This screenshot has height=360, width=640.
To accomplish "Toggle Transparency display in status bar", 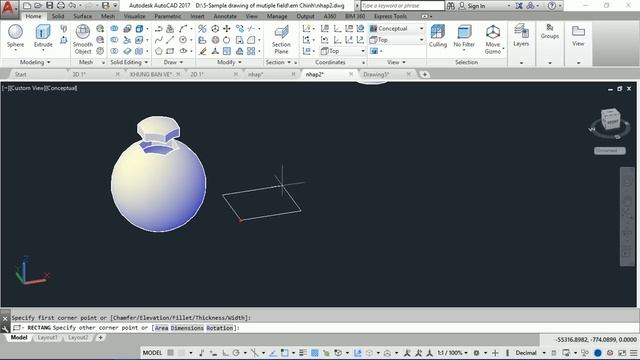I will (x=315, y=353).
